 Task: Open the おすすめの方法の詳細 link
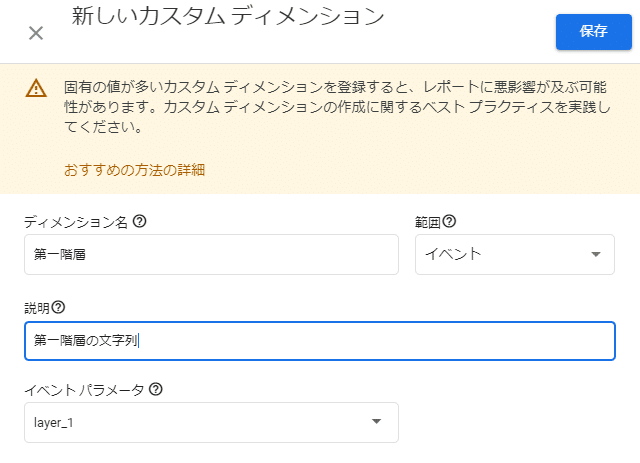(134, 170)
